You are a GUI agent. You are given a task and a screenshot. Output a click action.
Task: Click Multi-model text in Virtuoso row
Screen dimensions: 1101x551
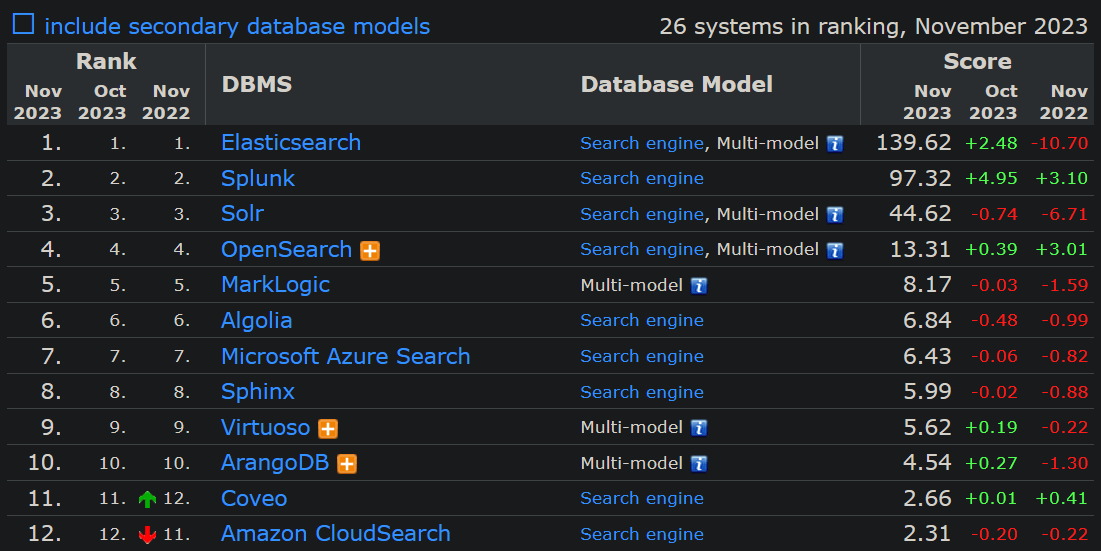pos(631,427)
